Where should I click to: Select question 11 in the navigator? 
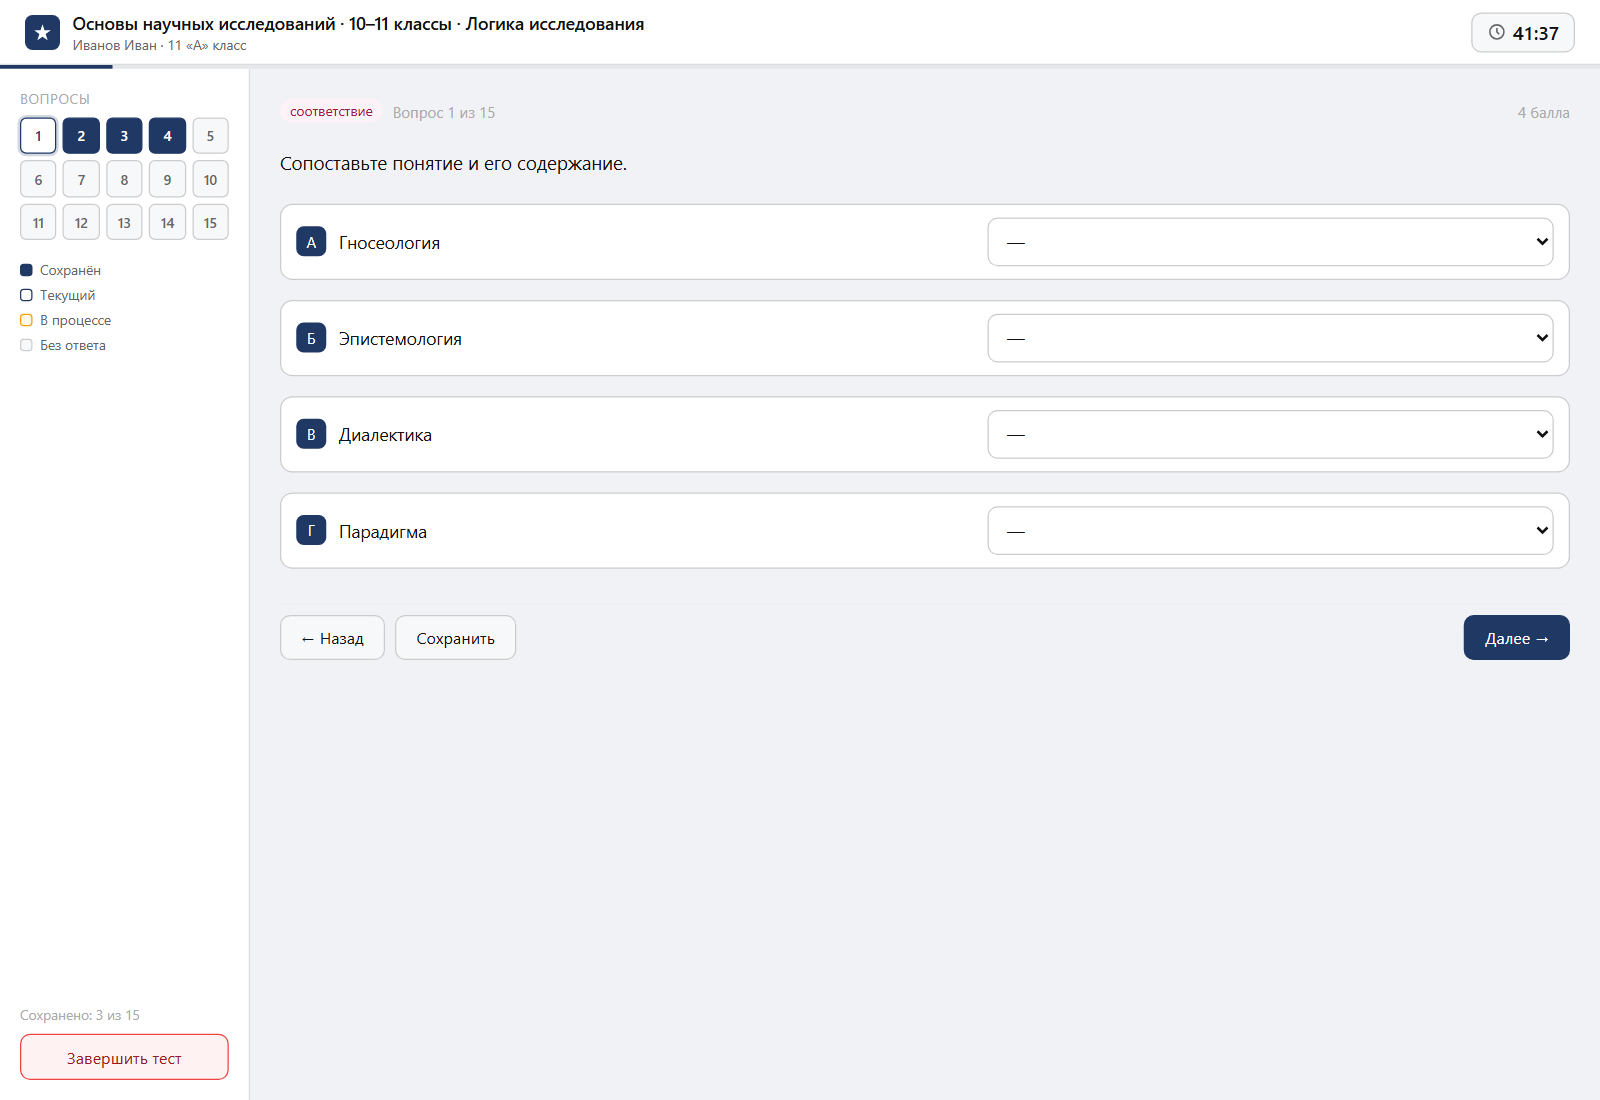coord(38,222)
